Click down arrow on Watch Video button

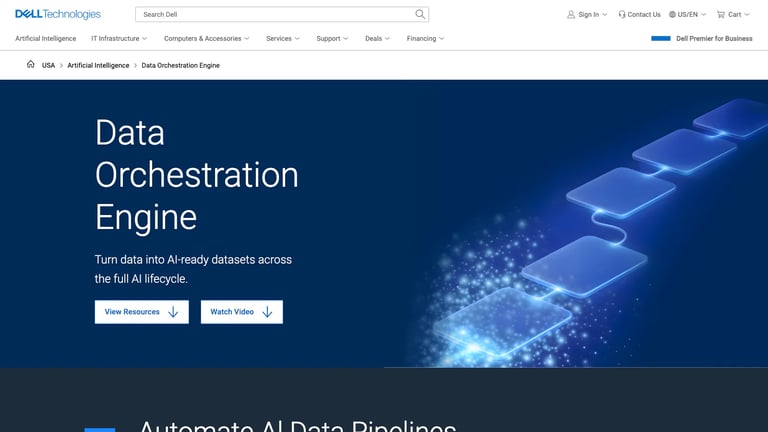pyautogui.click(x=267, y=312)
